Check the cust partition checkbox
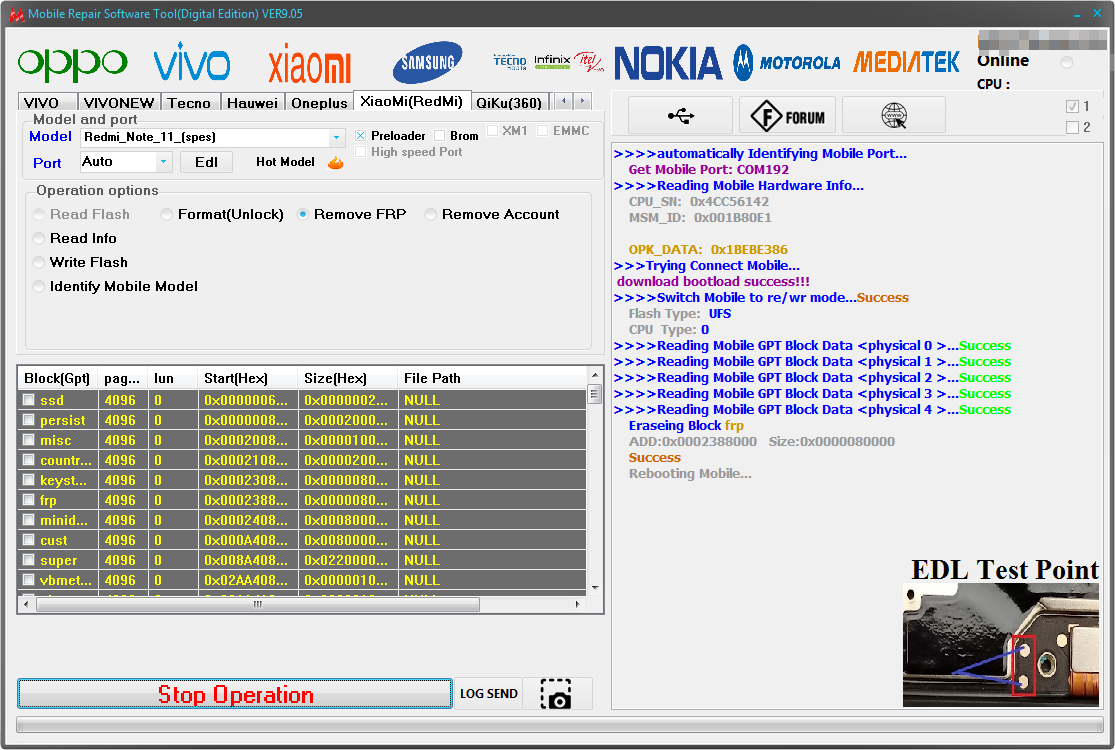Screen dimensions: 1115x750 click(28, 540)
